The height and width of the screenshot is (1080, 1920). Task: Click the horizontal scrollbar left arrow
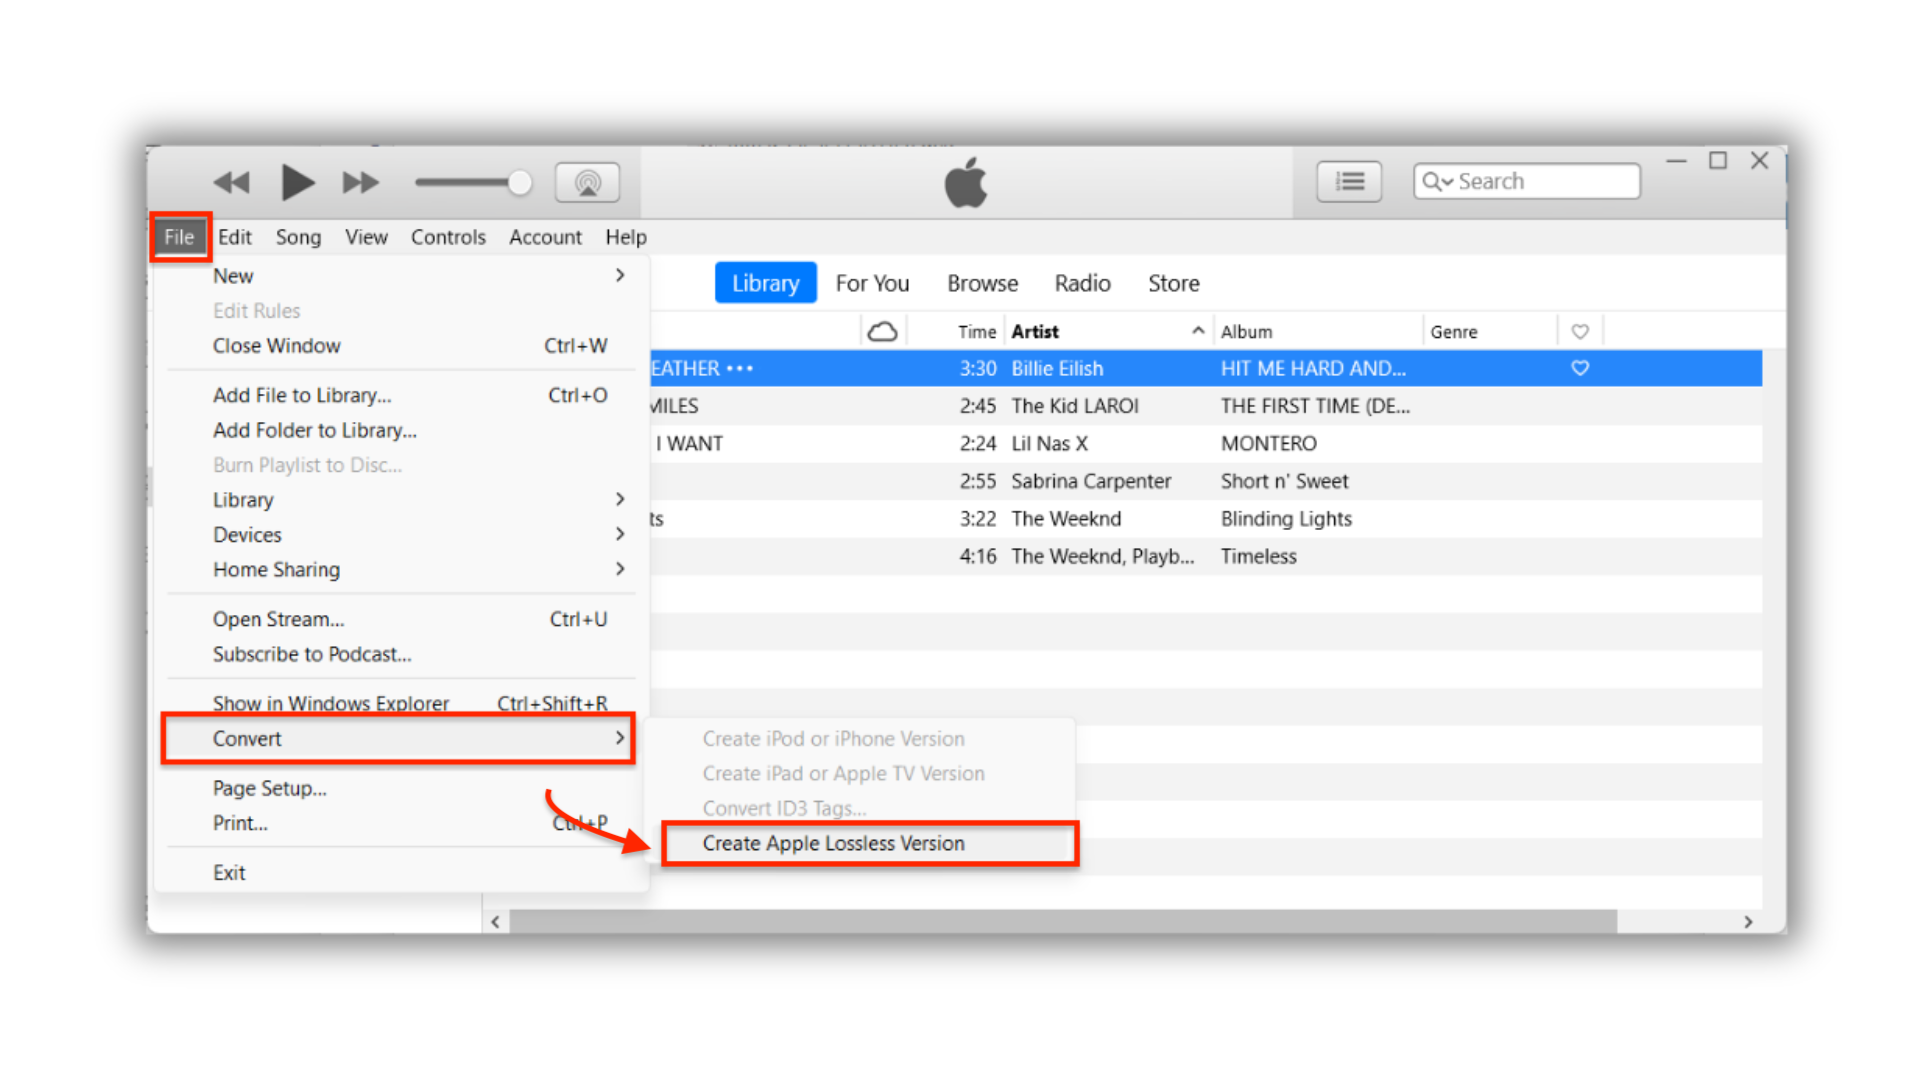[496, 921]
